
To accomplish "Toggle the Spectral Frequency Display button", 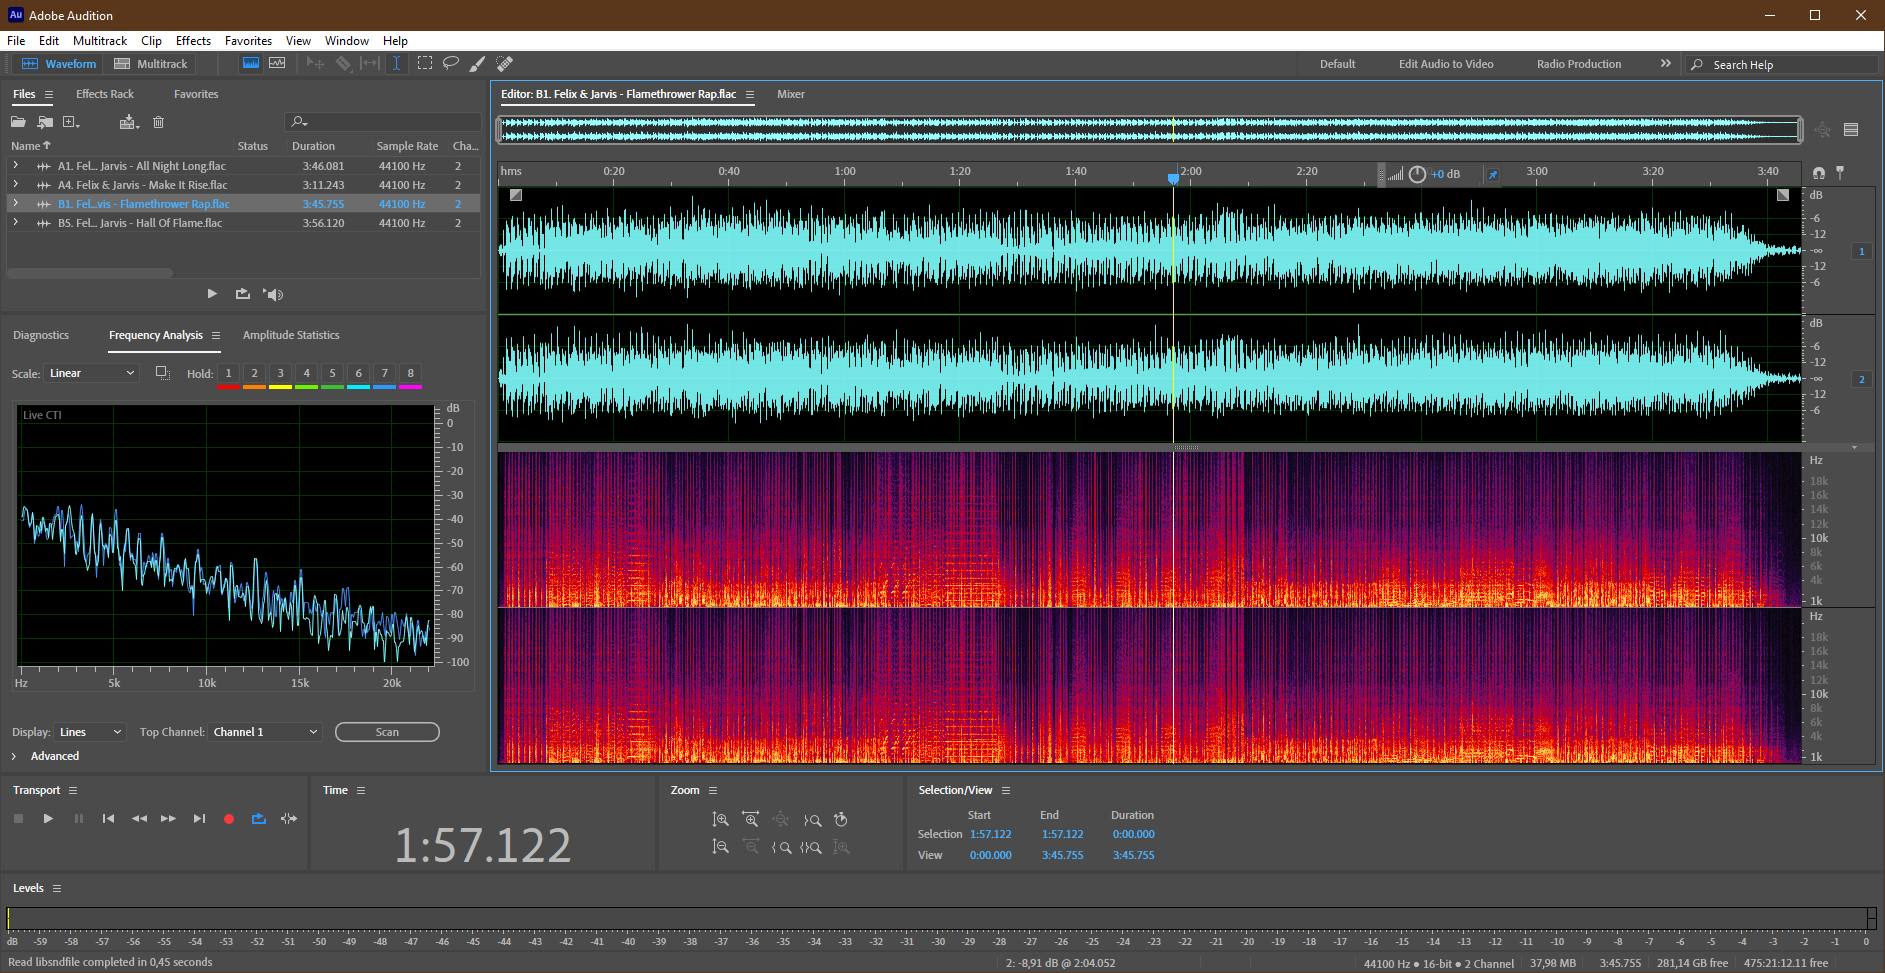I will (251, 63).
